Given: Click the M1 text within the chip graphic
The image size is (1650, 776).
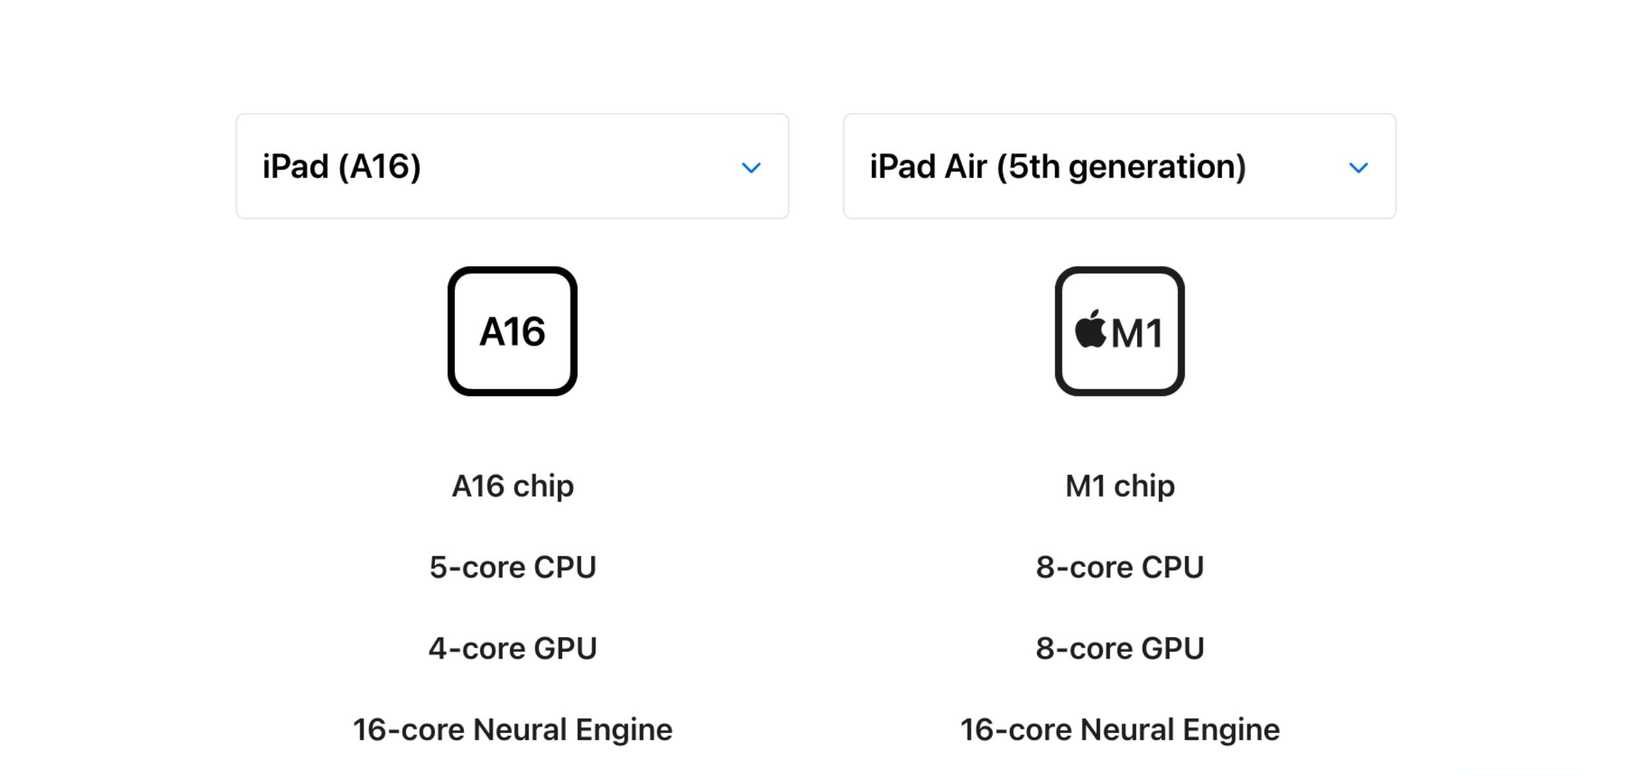Looking at the screenshot, I should point(1135,331).
